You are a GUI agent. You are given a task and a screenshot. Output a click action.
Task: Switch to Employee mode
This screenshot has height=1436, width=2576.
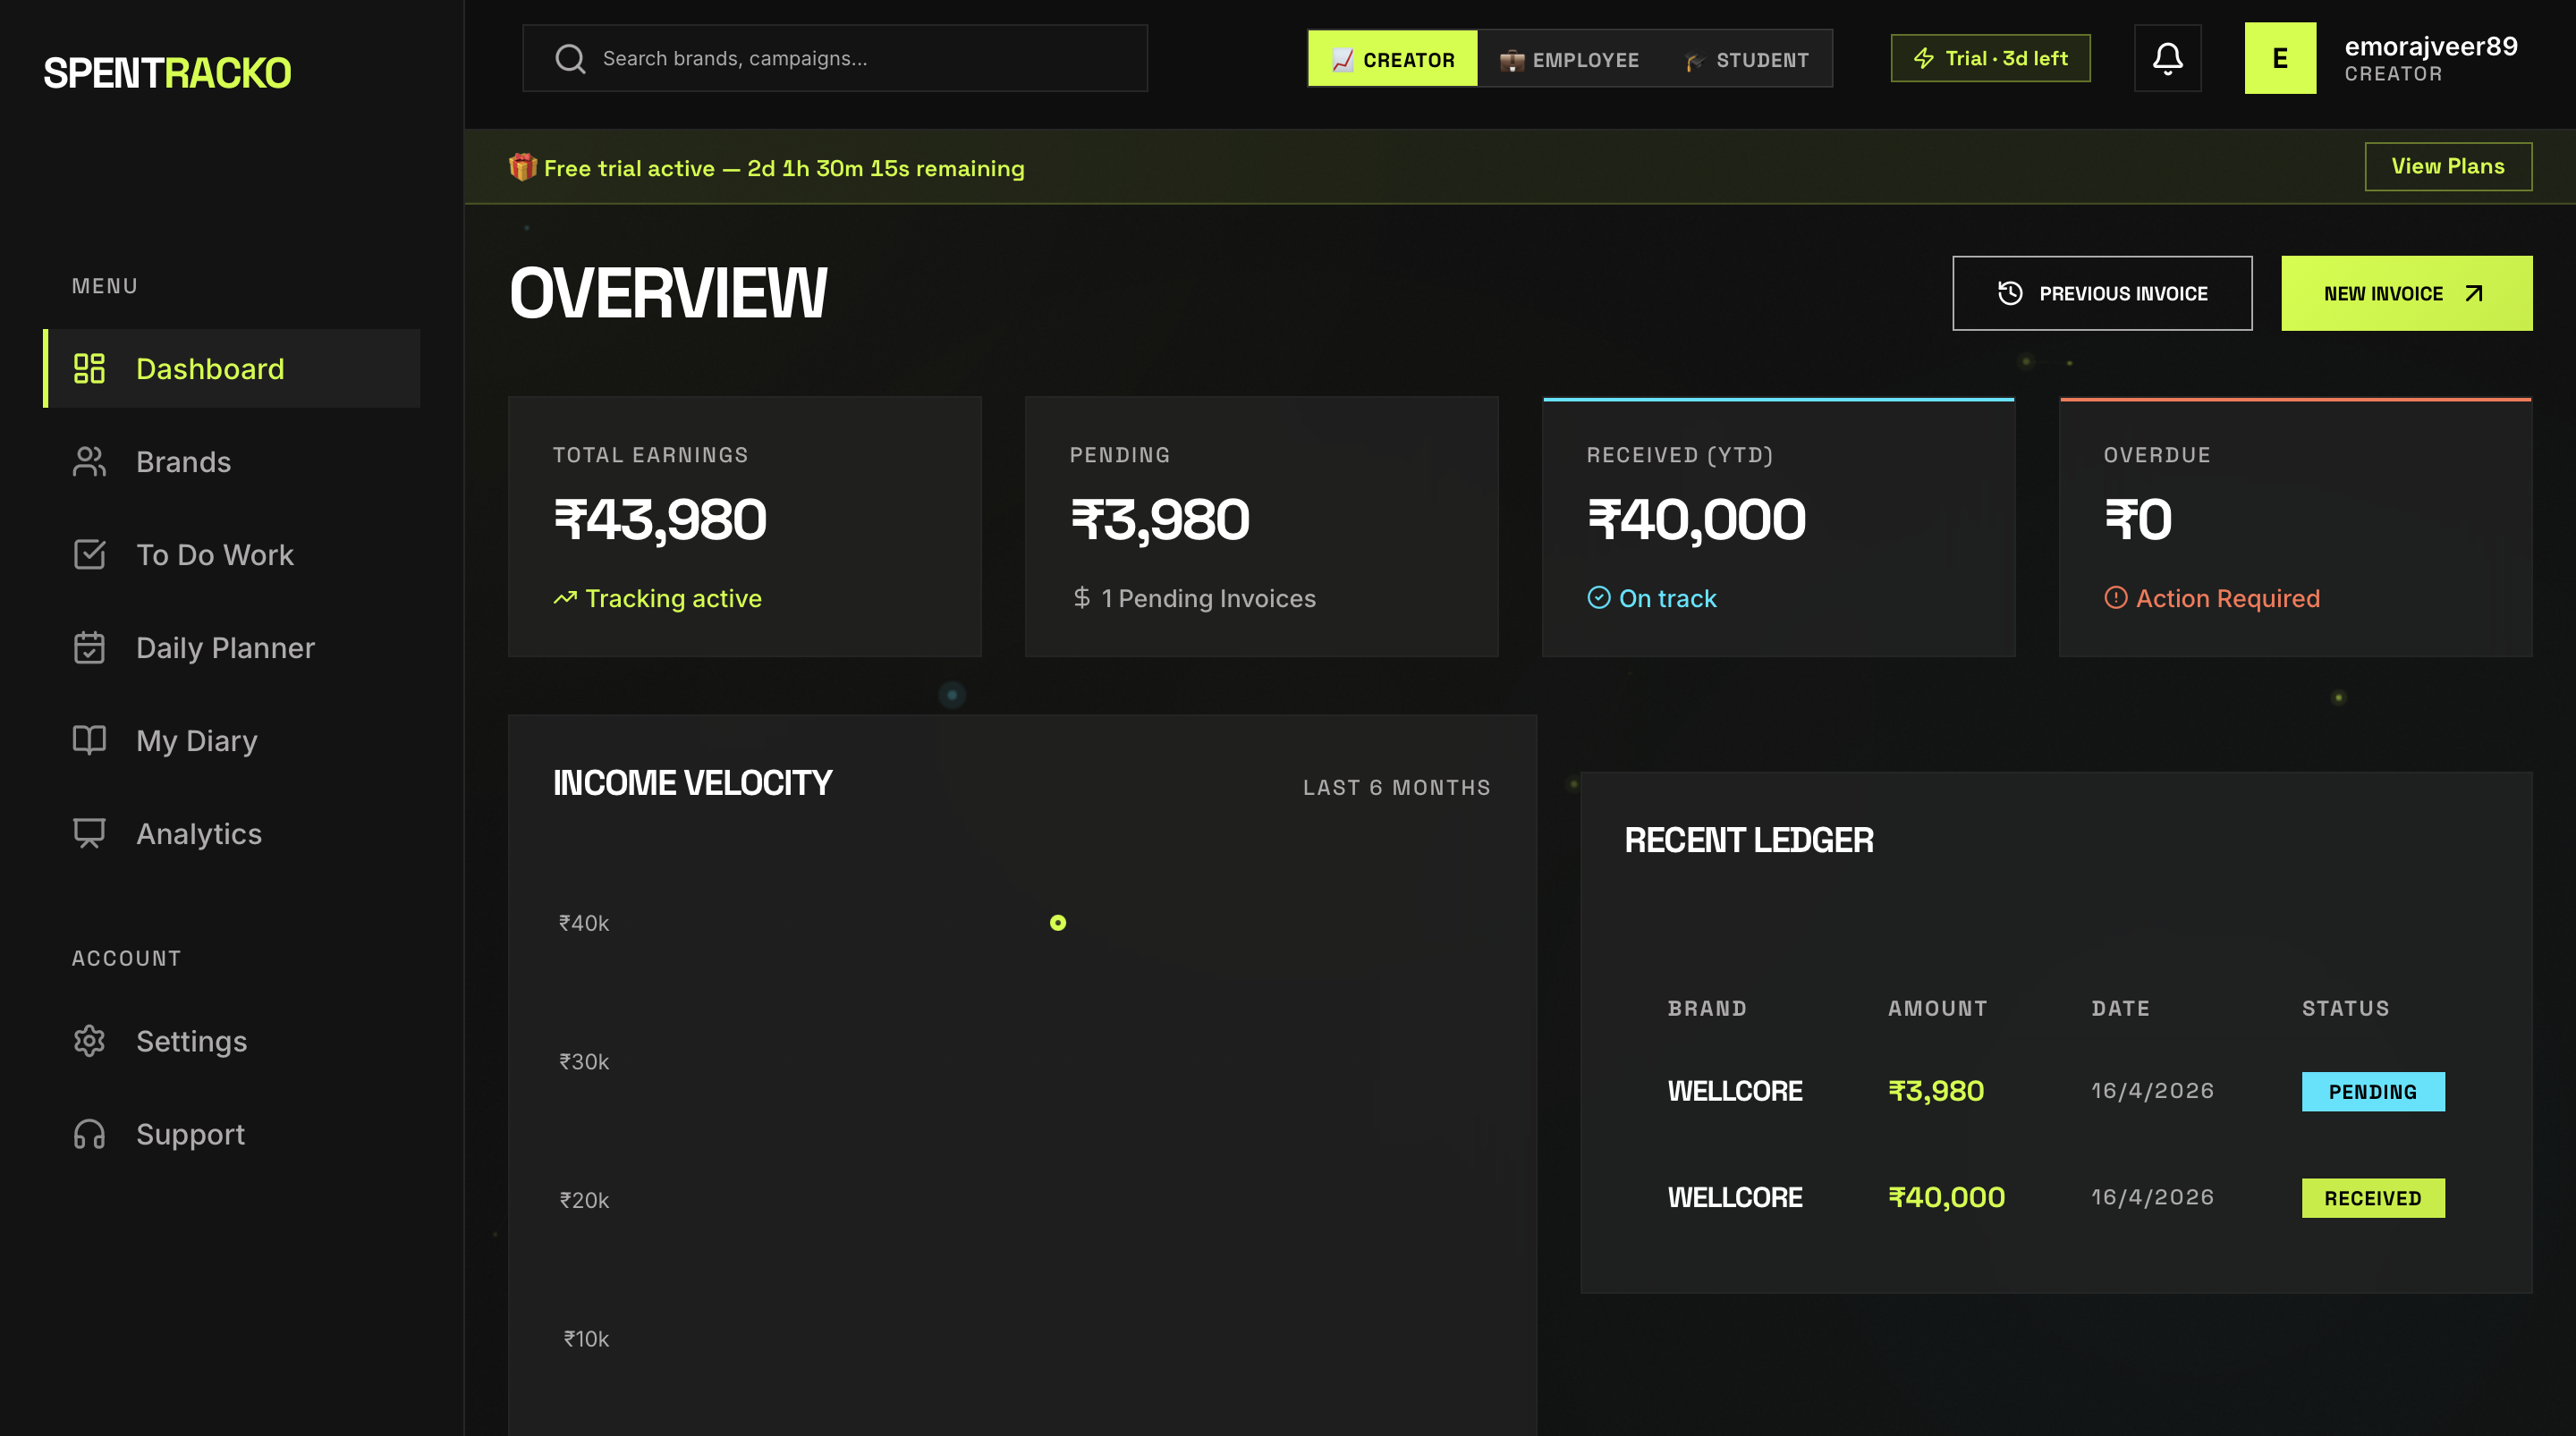point(1569,59)
